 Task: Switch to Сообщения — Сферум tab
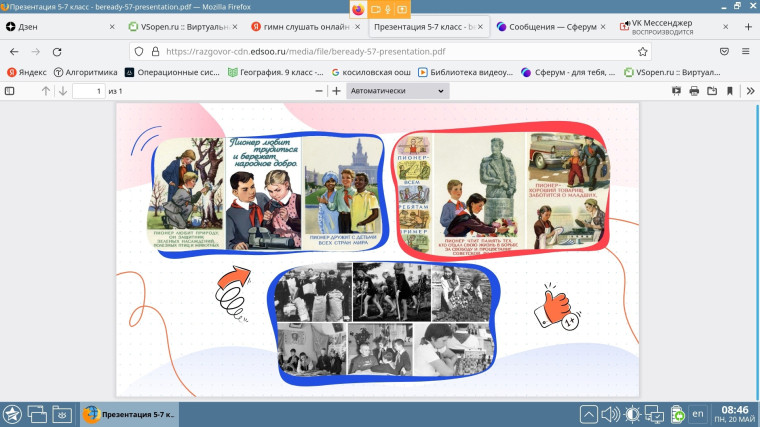[x=552, y=27]
